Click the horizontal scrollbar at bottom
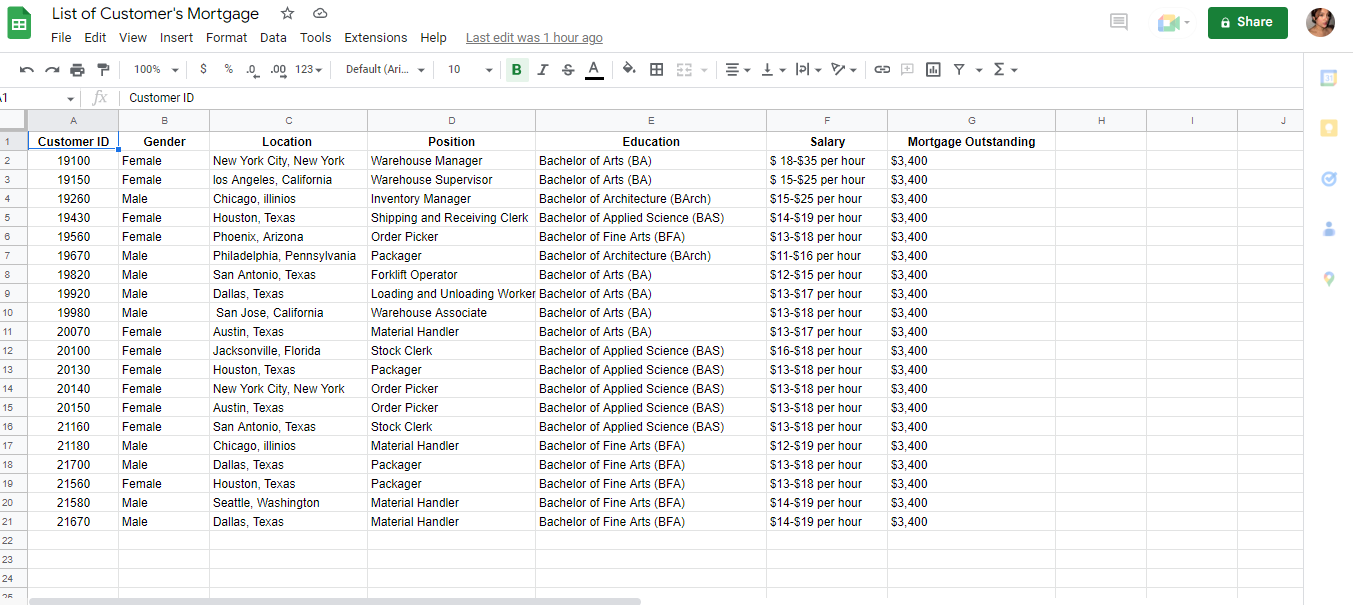 pyautogui.click(x=334, y=601)
